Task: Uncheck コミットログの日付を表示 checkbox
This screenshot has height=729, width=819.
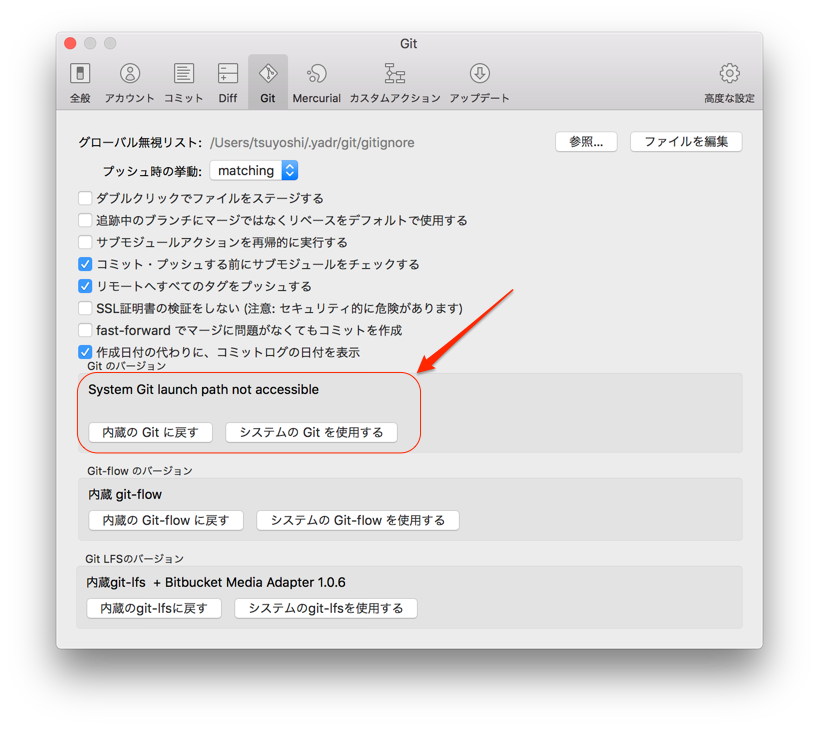Action: [85, 352]
